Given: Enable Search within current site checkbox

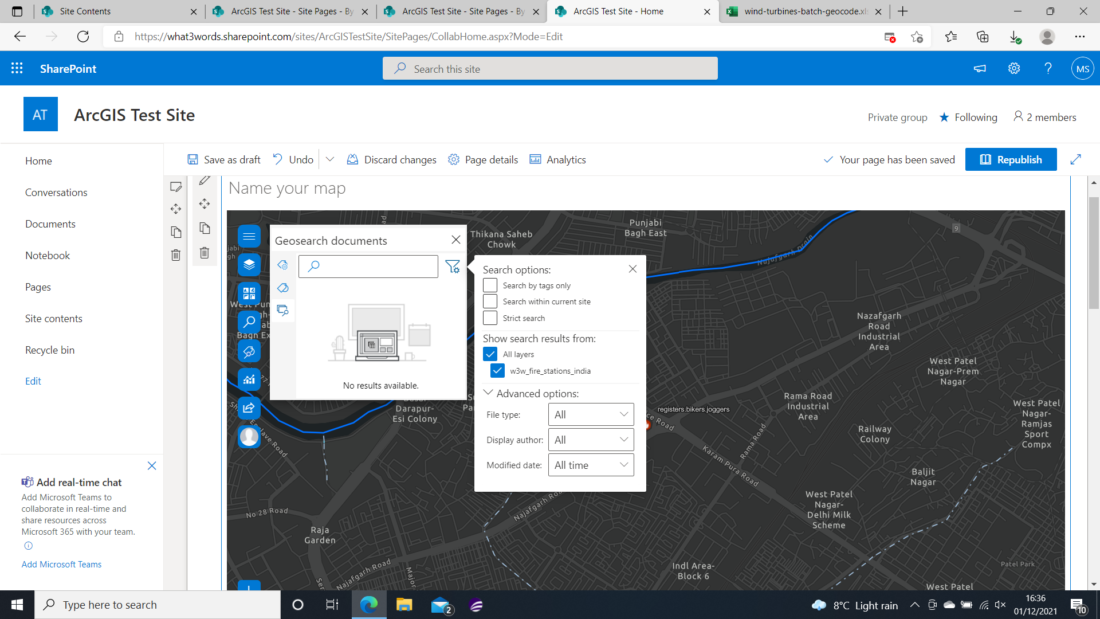Looking at the screenshot, I should (x=490, y=302).
